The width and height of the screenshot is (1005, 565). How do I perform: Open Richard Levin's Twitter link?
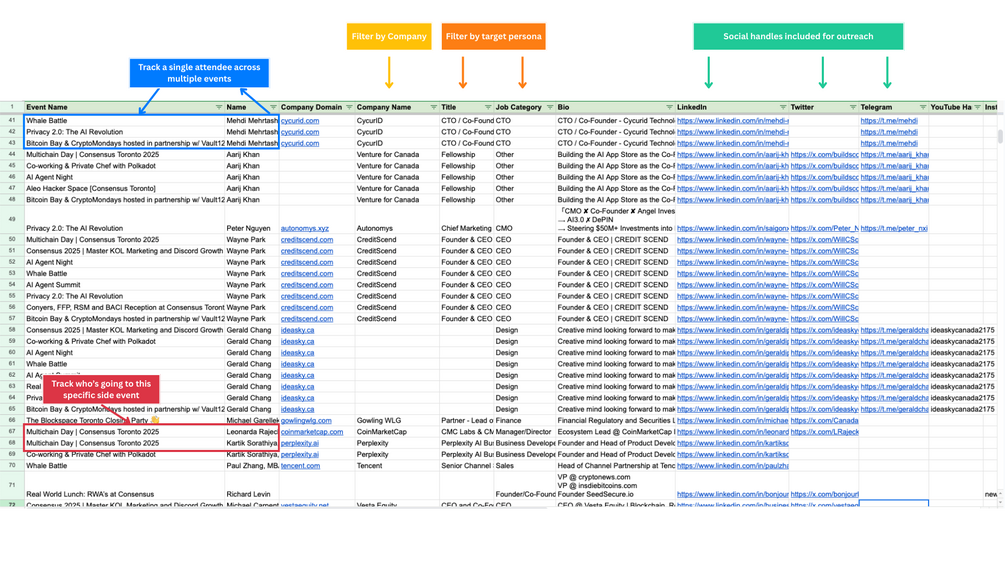pos(824,495)
